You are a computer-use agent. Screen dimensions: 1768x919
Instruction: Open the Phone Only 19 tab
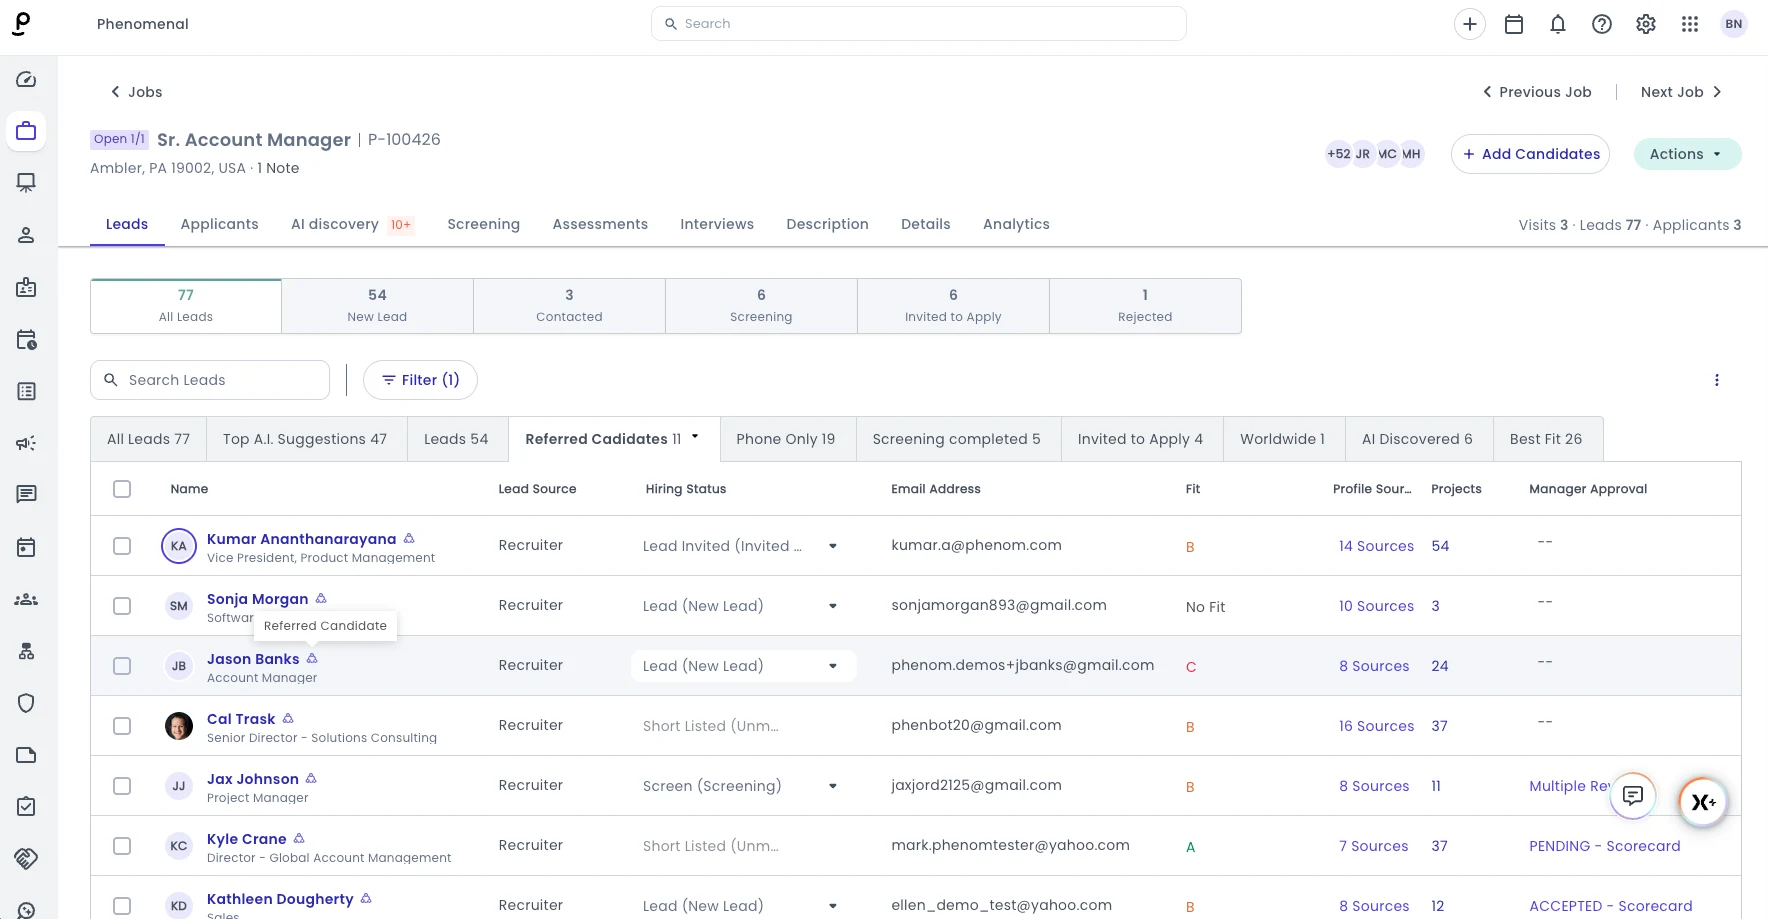pyautogui.click(x=786, y=439)
